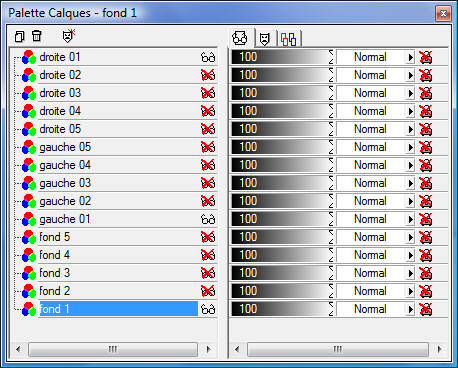Click the right arrow of the layer list scrollbar

point(208,349)
